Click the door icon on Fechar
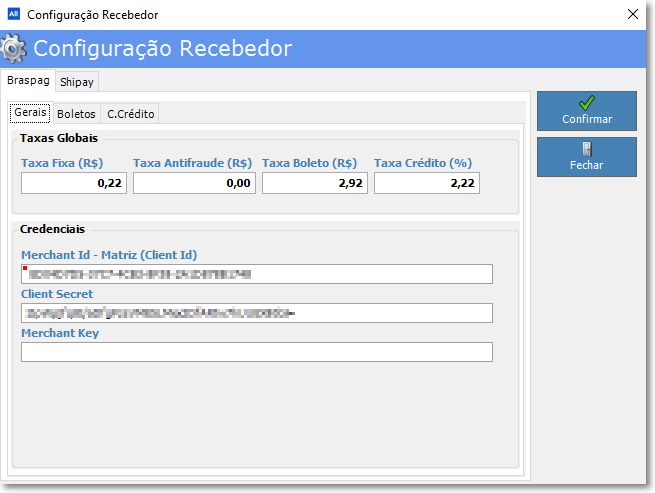Viewport: 655px width, 493px height. (x=586, y=148)
